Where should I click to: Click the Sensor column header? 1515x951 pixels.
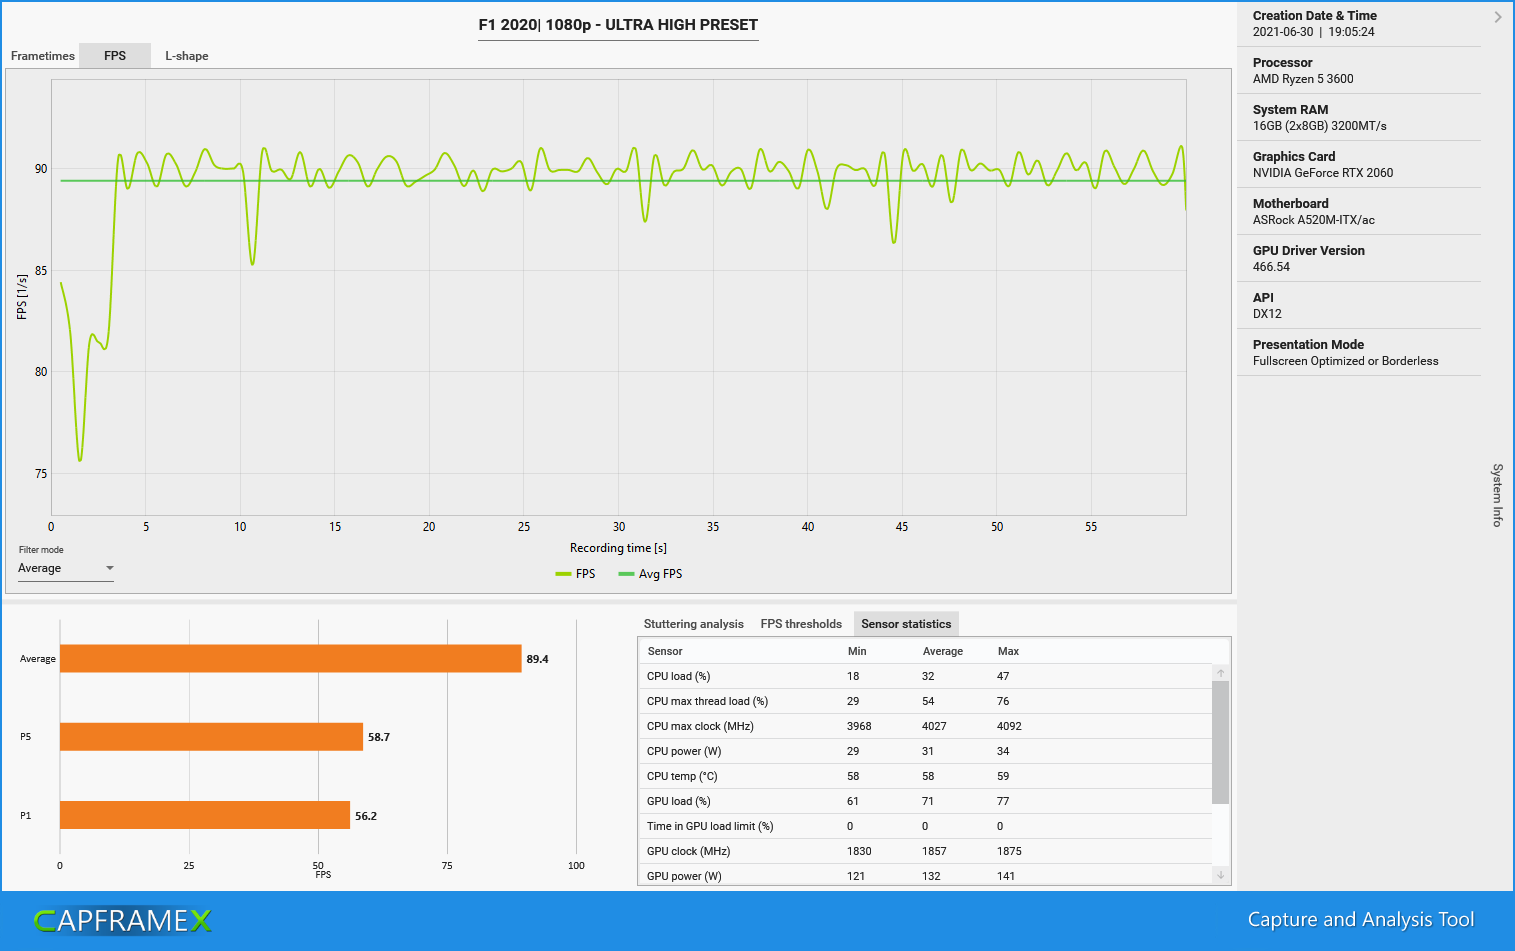[665, 651]
